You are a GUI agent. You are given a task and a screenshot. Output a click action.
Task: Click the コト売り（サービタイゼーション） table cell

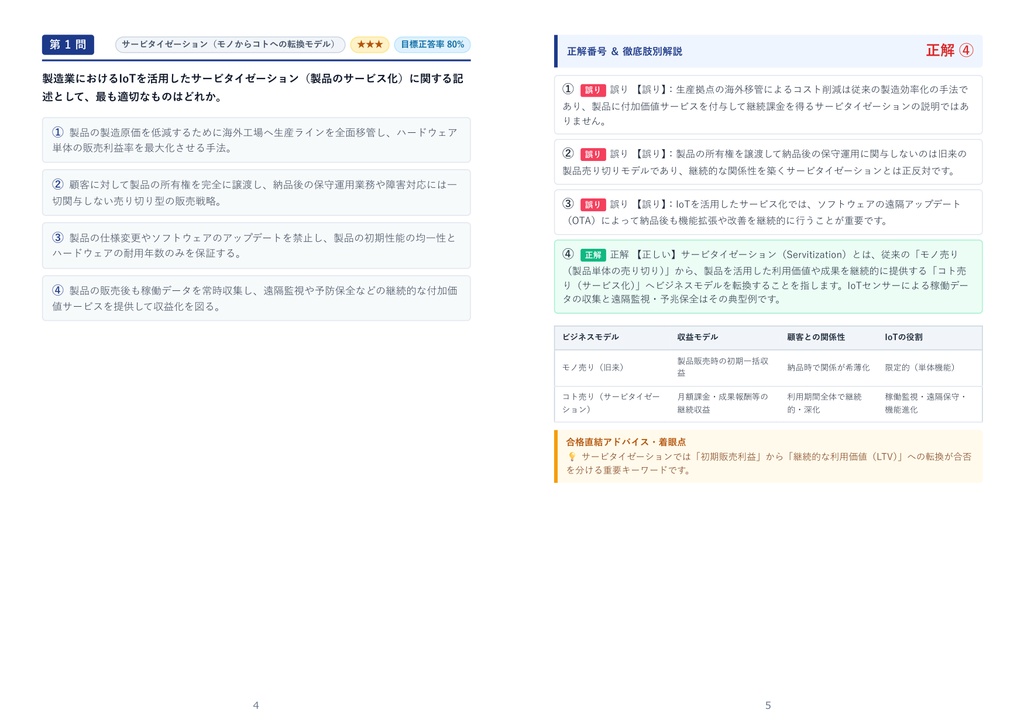pos(611,403)
